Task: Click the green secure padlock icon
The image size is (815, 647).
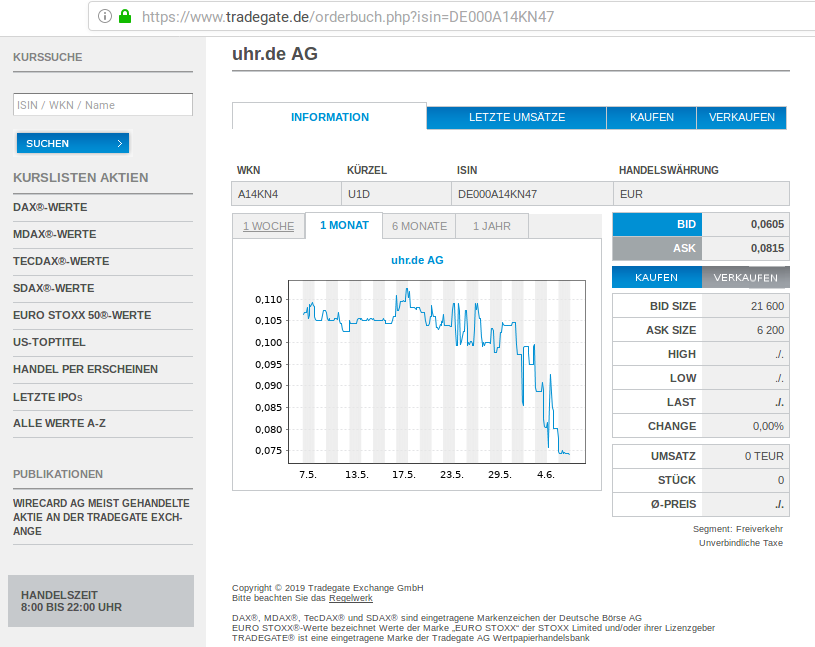Action: tap(125, 17)
